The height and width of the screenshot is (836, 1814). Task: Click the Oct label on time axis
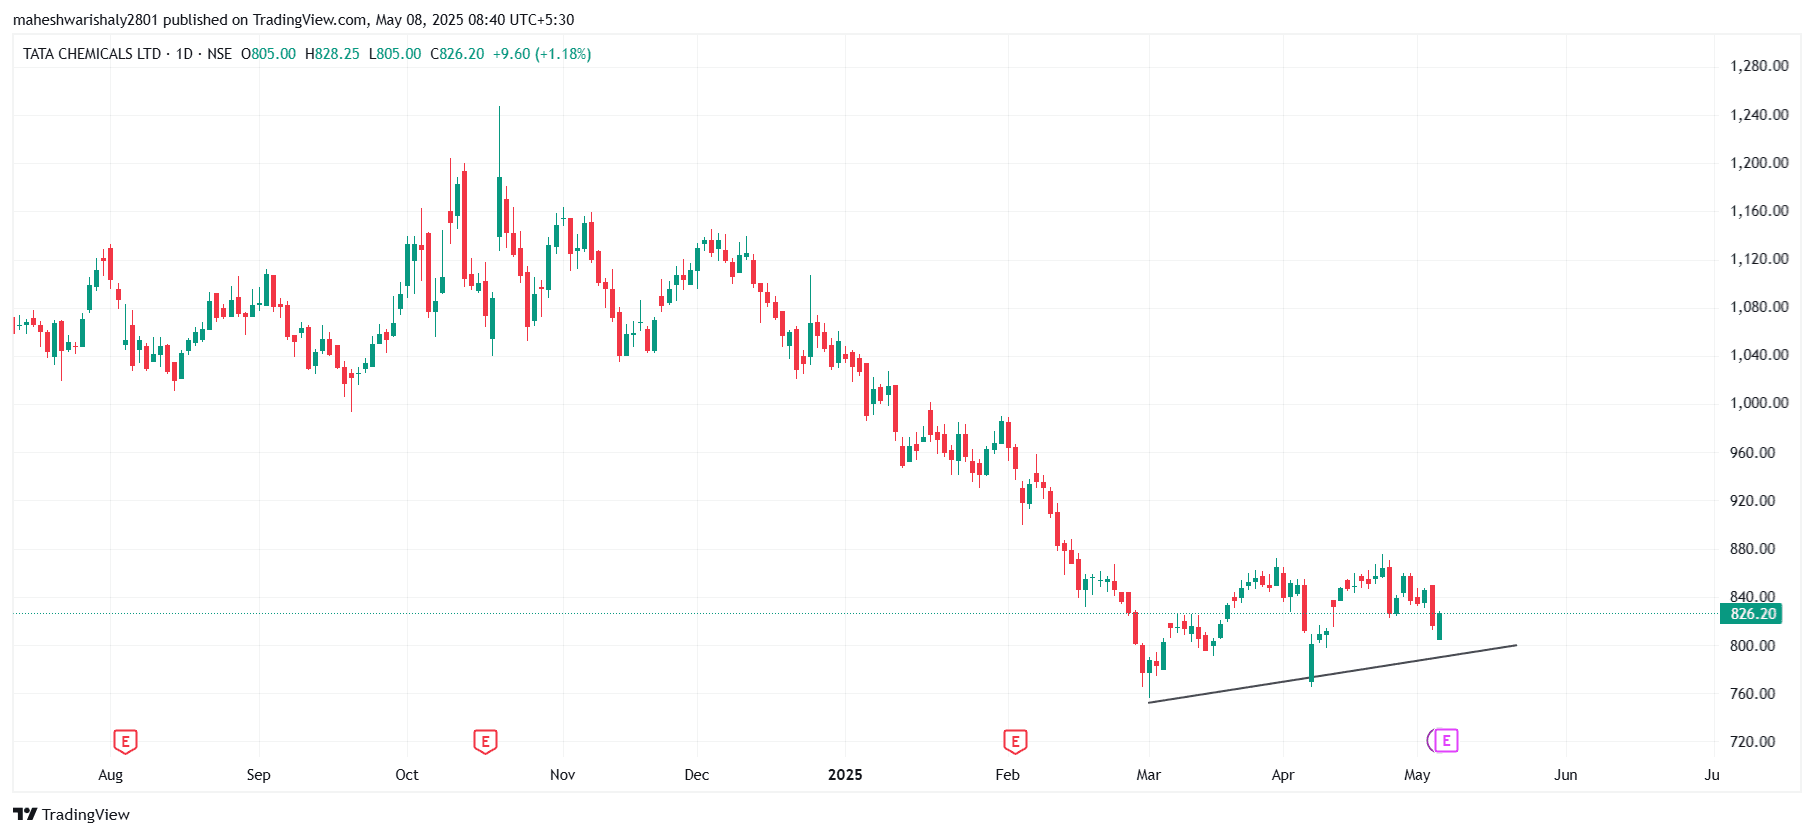pyautogui.click(x=407, y=775)
